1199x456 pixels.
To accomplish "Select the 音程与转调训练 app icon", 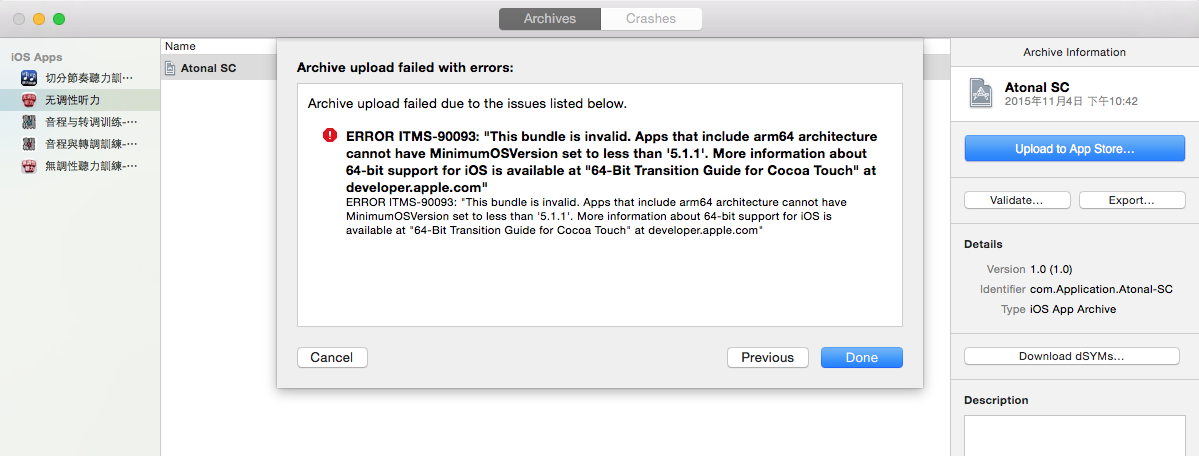I will [29, 122].
